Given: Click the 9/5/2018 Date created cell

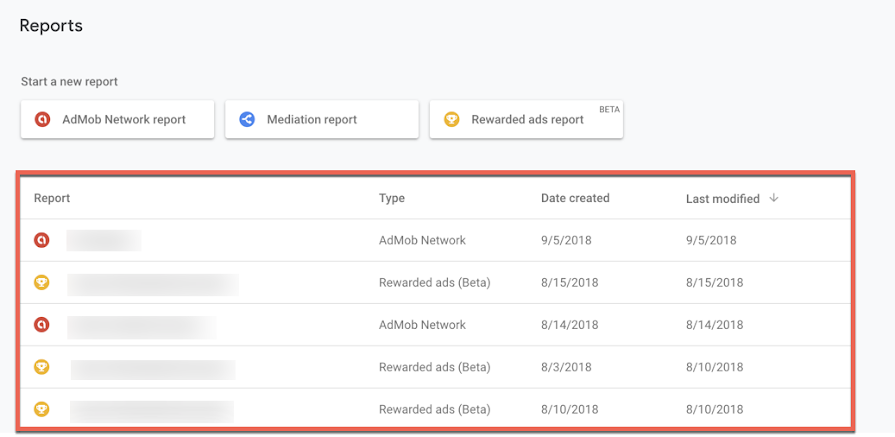Looking at the screenshot, I should 566,240.
